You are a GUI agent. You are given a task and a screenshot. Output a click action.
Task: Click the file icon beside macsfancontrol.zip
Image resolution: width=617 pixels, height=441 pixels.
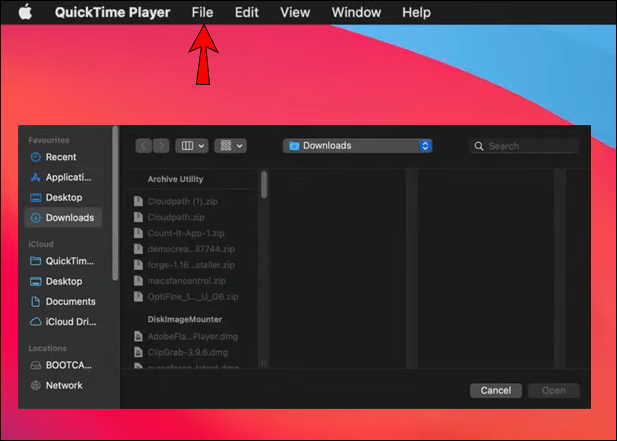138,281
